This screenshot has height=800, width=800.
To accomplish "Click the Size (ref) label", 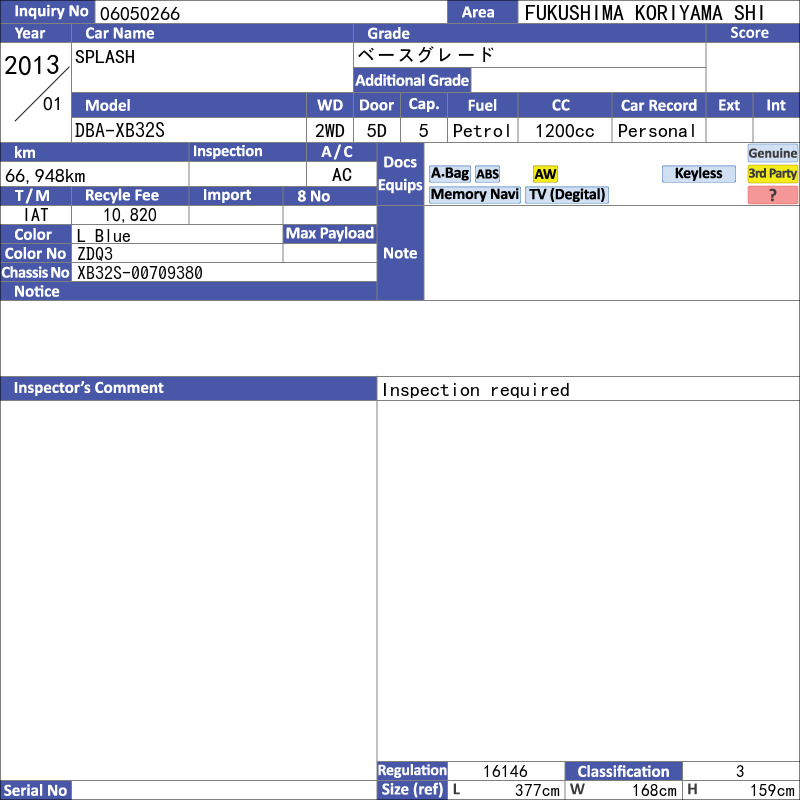I will point(412,790).
